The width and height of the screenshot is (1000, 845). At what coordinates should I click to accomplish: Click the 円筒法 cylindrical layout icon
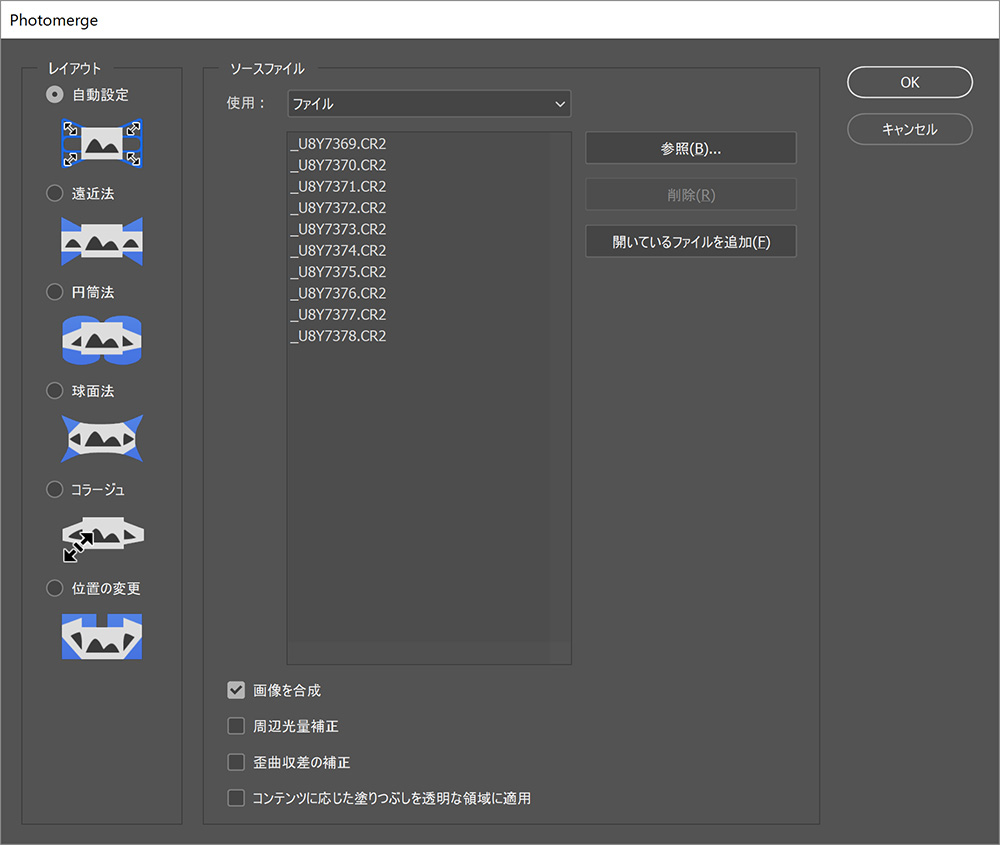[102, 341]
